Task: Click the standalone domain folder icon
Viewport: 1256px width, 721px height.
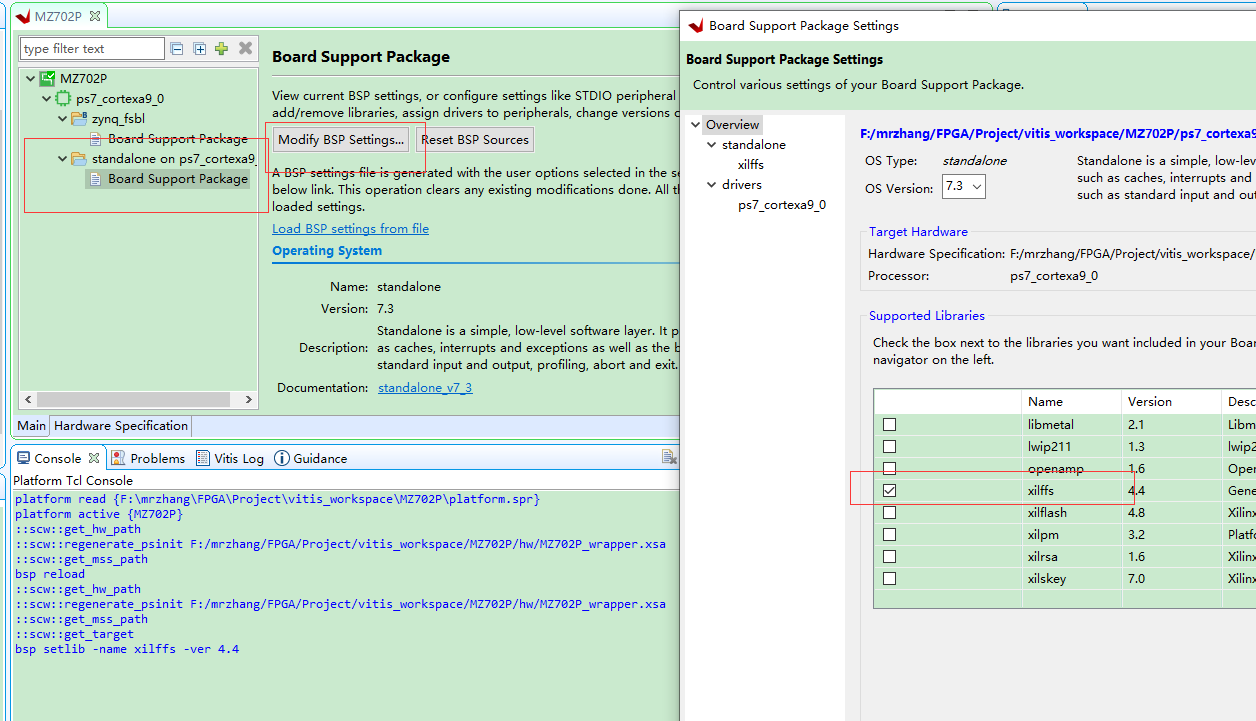Action: point(79,158)
